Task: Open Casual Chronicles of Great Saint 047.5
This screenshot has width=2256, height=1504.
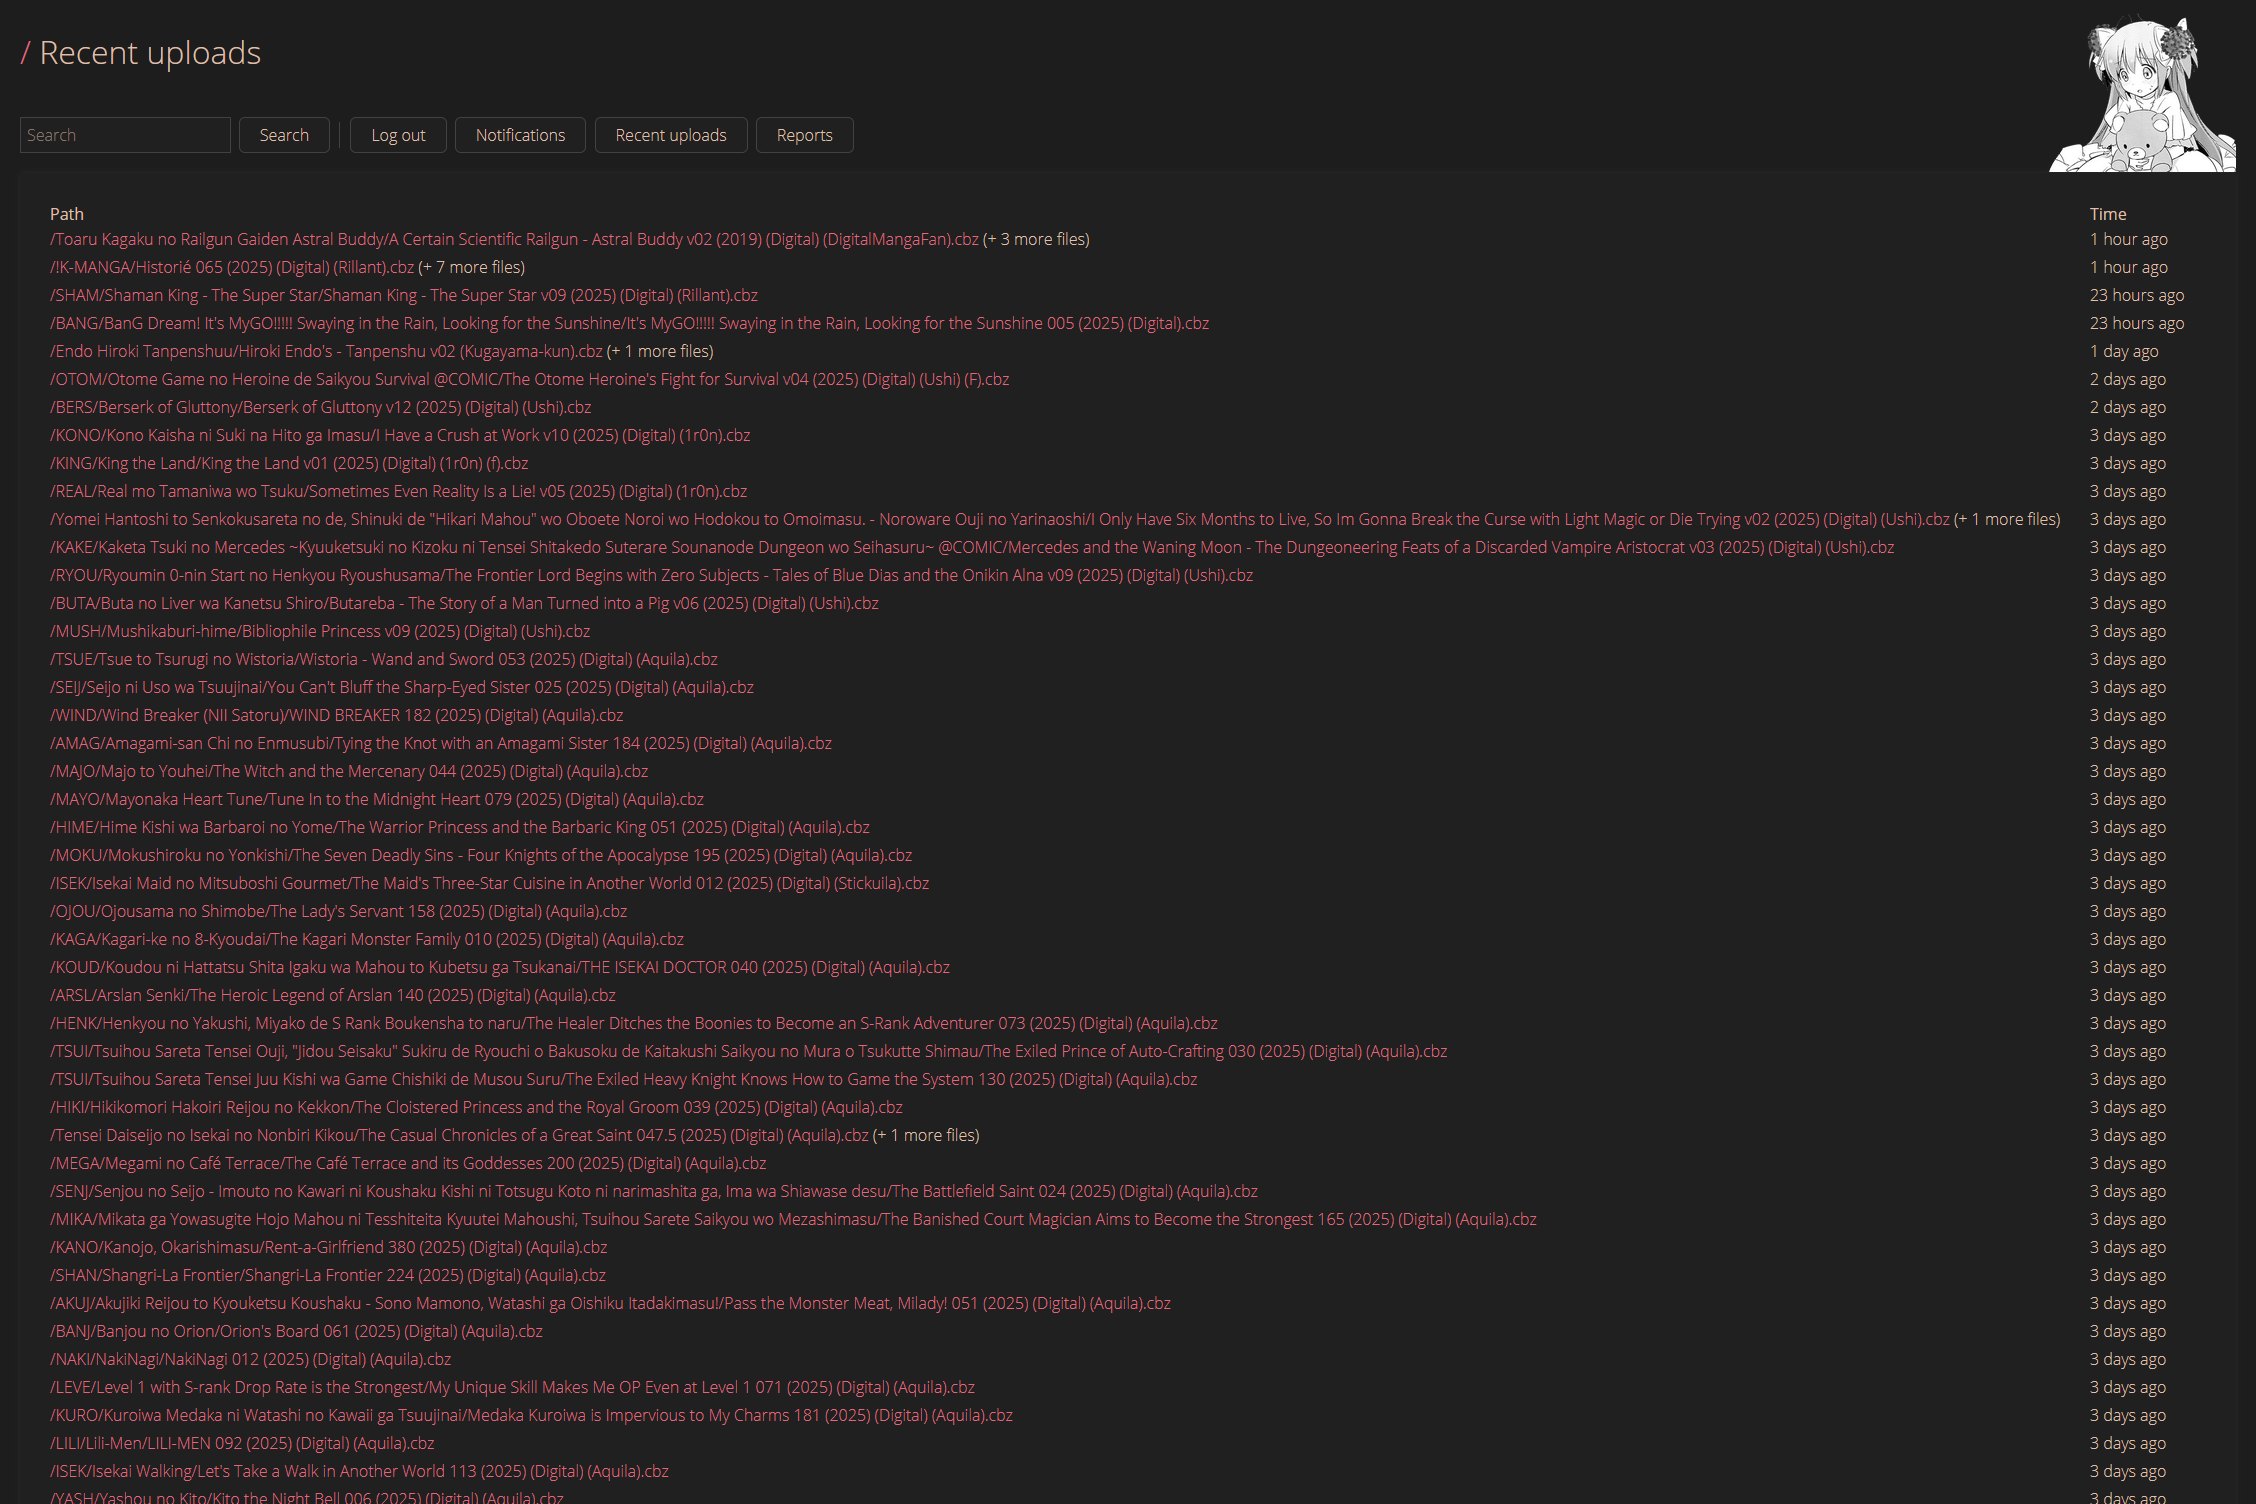Action: [x=460, y=1135]
